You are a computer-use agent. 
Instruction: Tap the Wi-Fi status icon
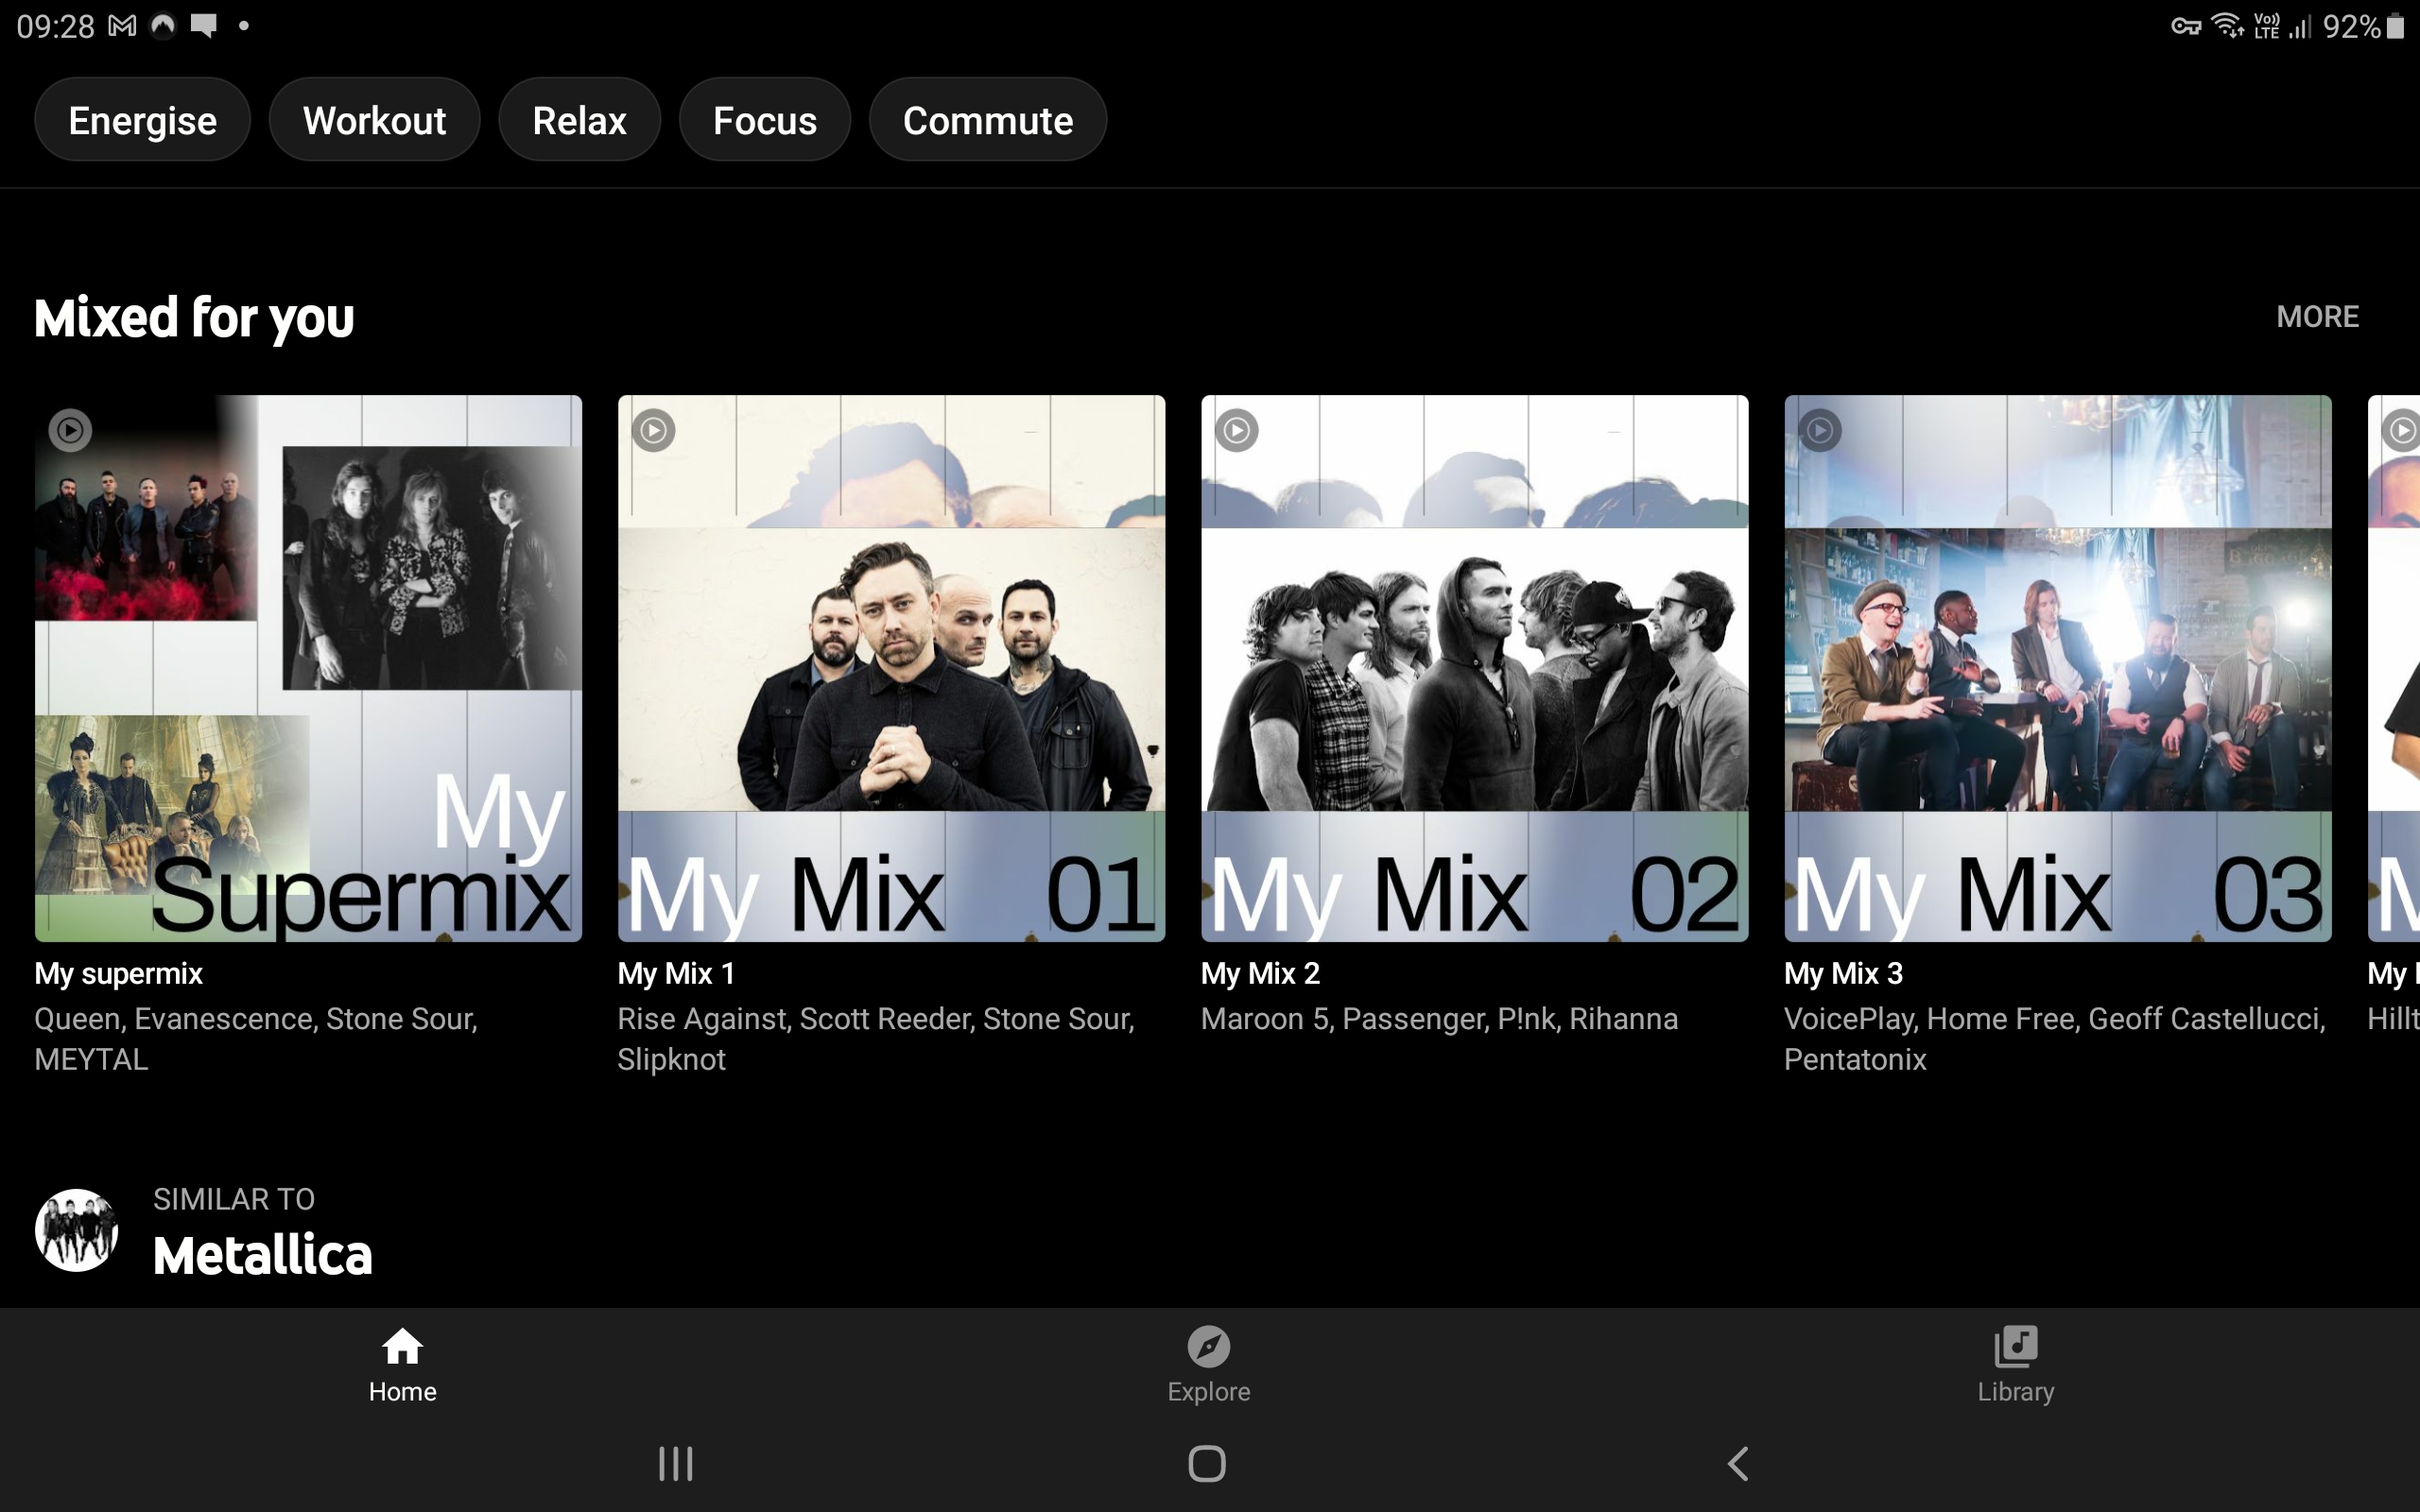point(2228,26)
